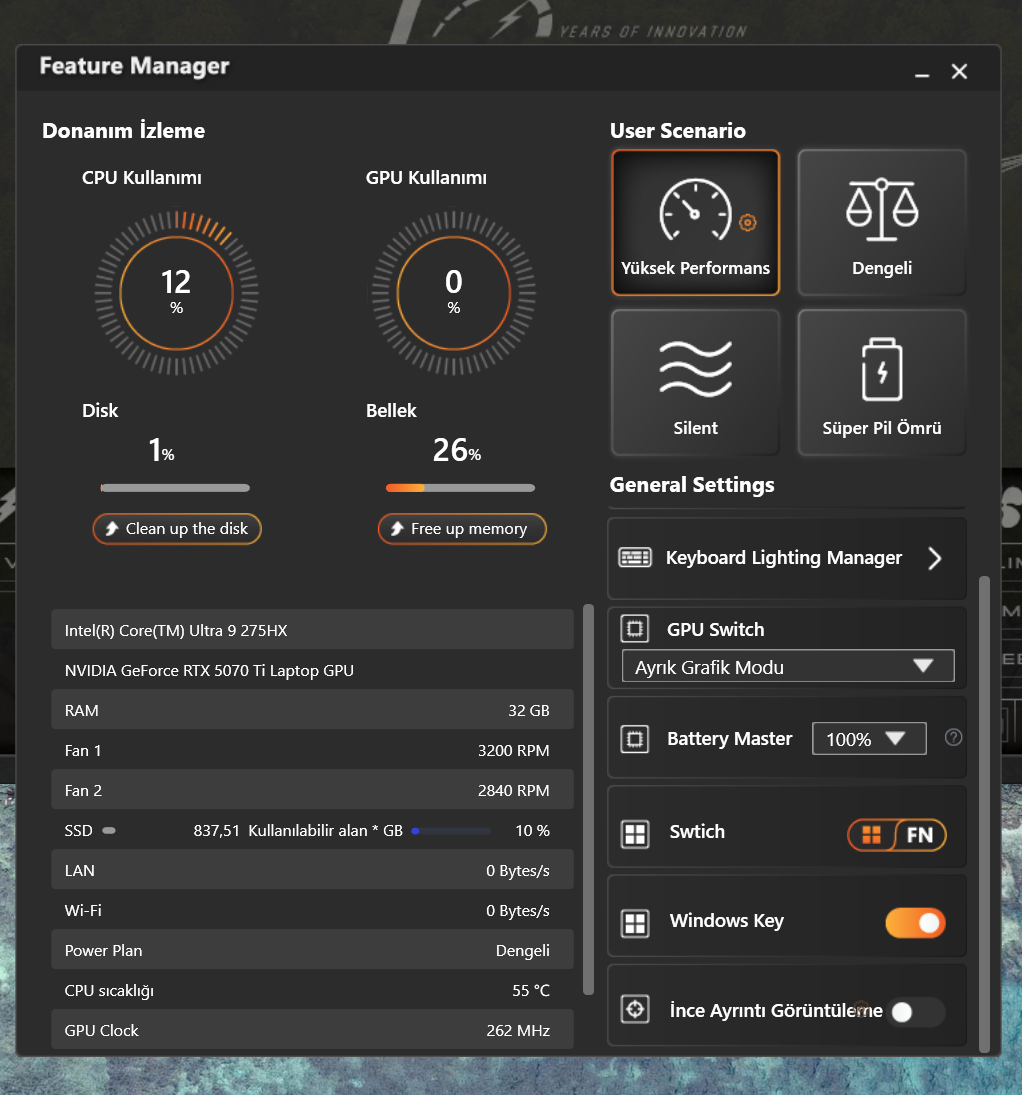Click the User Scenario heading
This screenshot has width=1022, height=1095.
click(678, 131)
